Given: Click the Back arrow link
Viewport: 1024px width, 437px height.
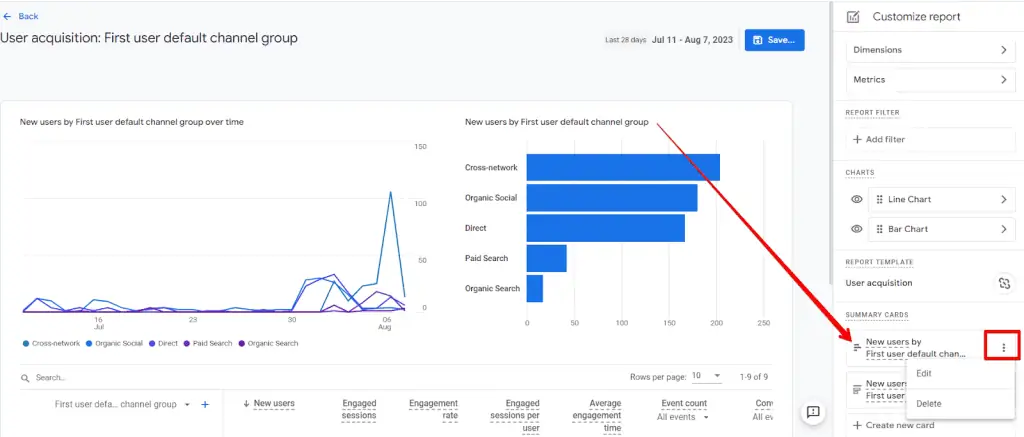Looking at the screenshot, I should [x=21, y=16].
